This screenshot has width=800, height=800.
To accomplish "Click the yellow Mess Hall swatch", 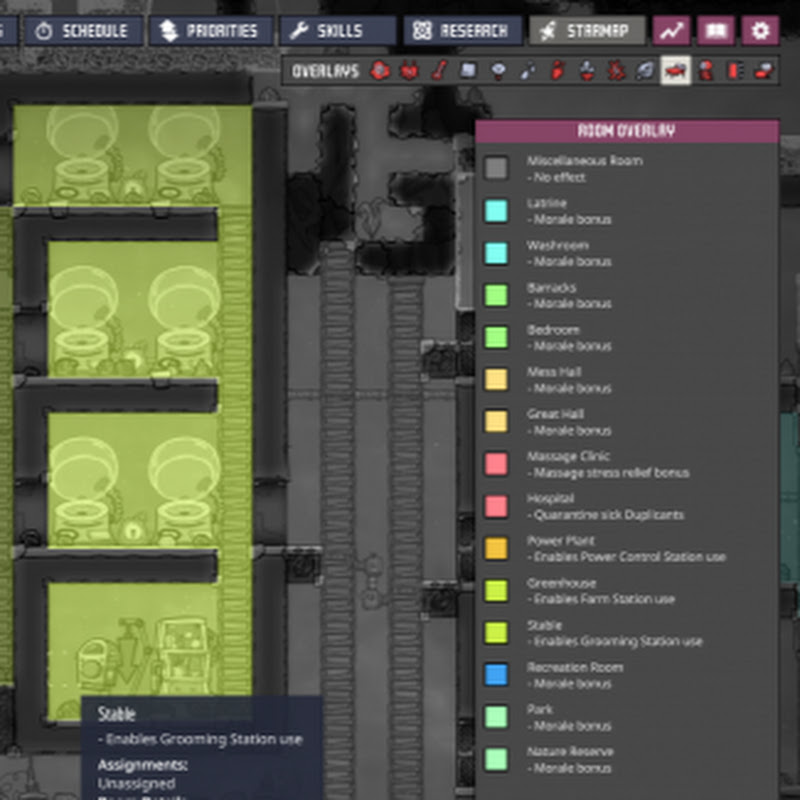I will click(496, 380).
